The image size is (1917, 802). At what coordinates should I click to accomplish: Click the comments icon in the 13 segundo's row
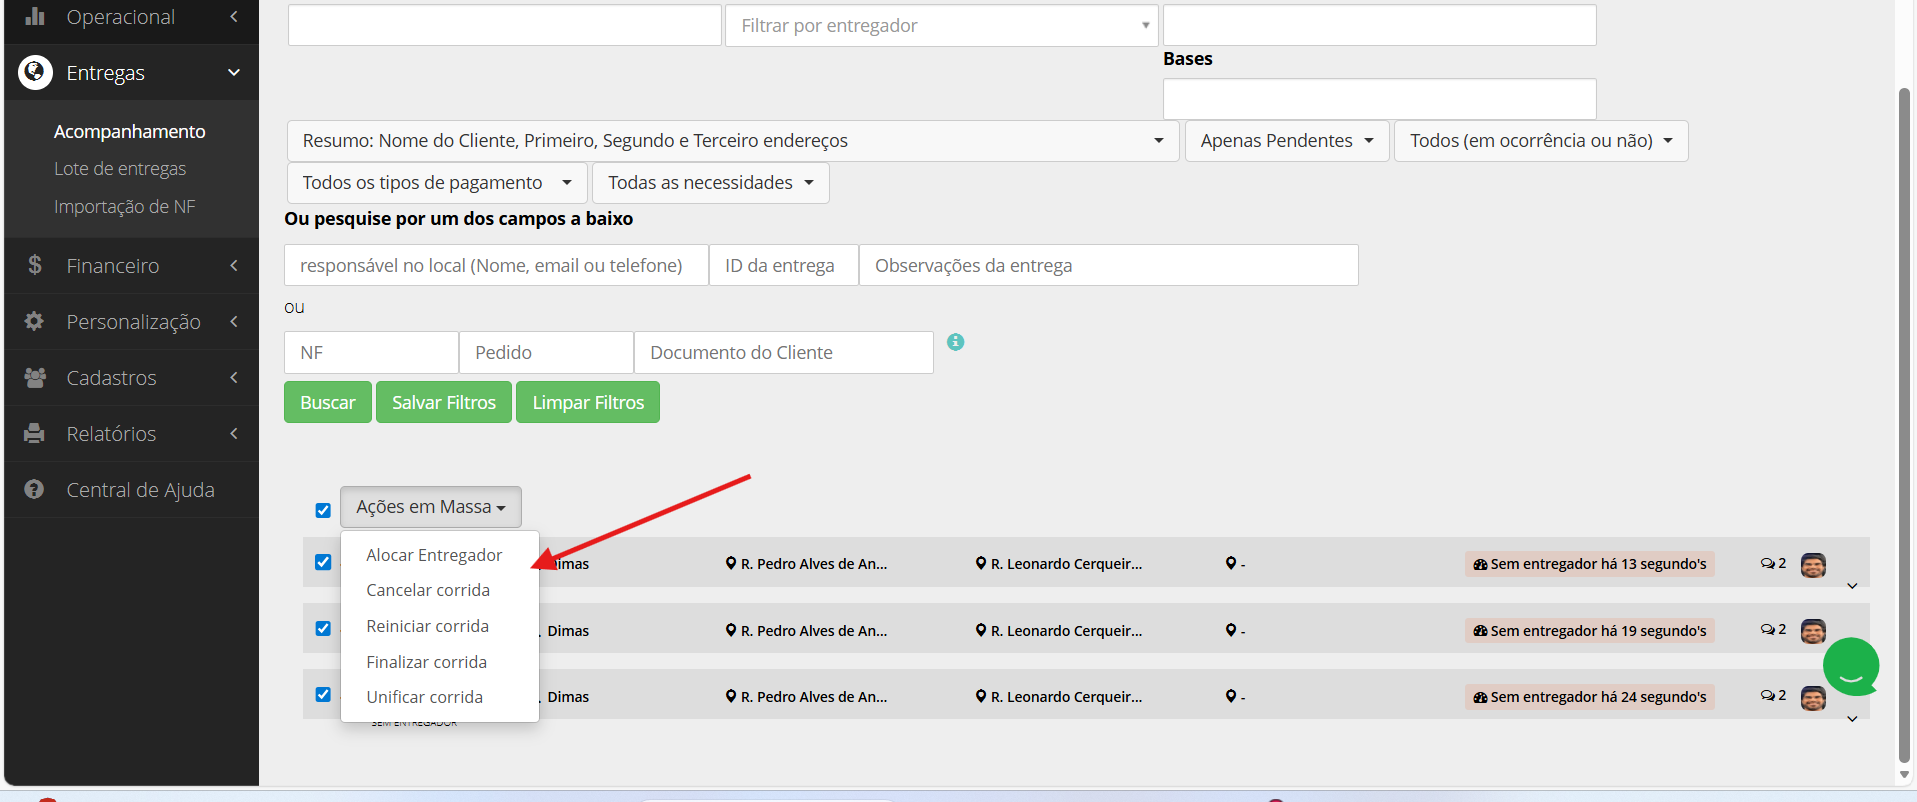coord(1767,564)
